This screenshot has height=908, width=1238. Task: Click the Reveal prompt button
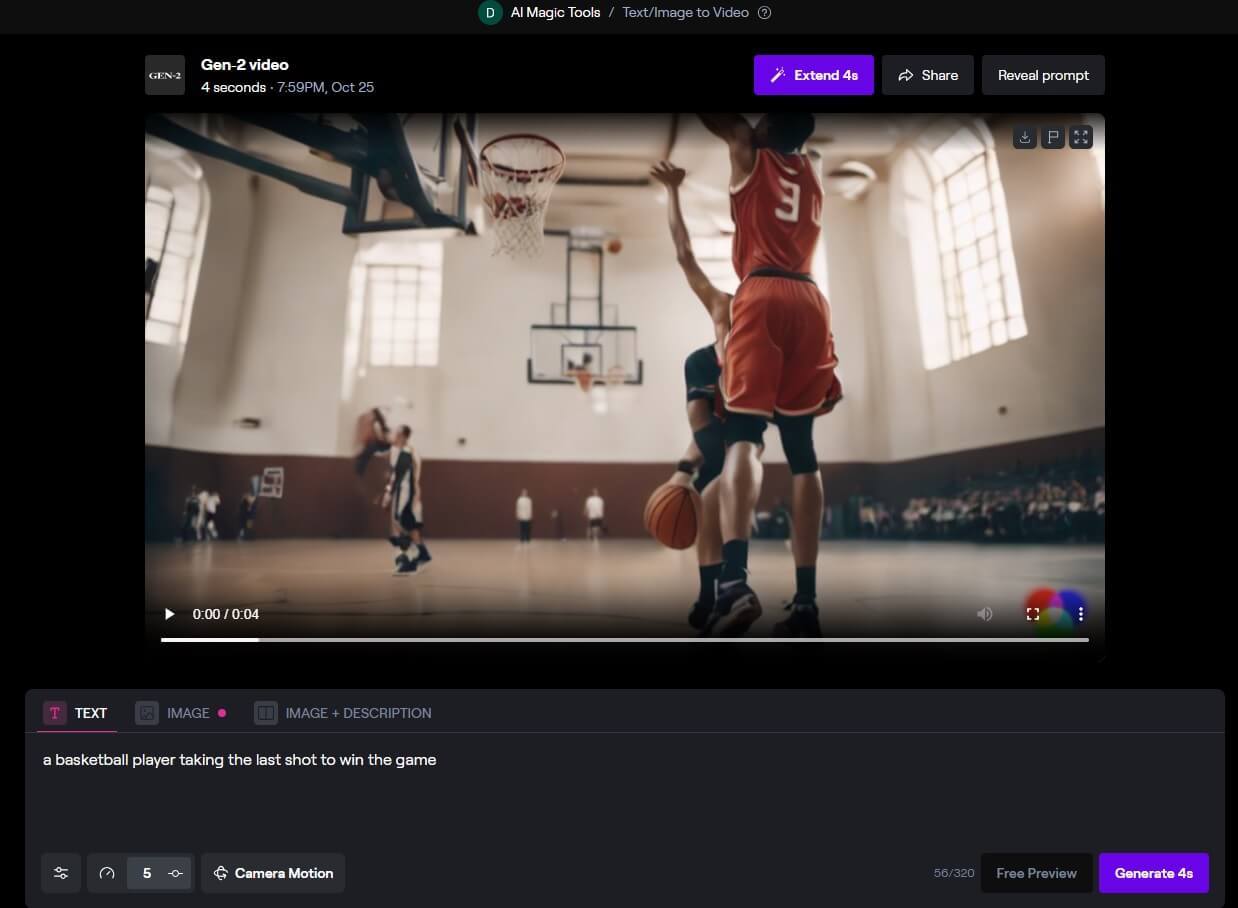[x=1043, y=74]
